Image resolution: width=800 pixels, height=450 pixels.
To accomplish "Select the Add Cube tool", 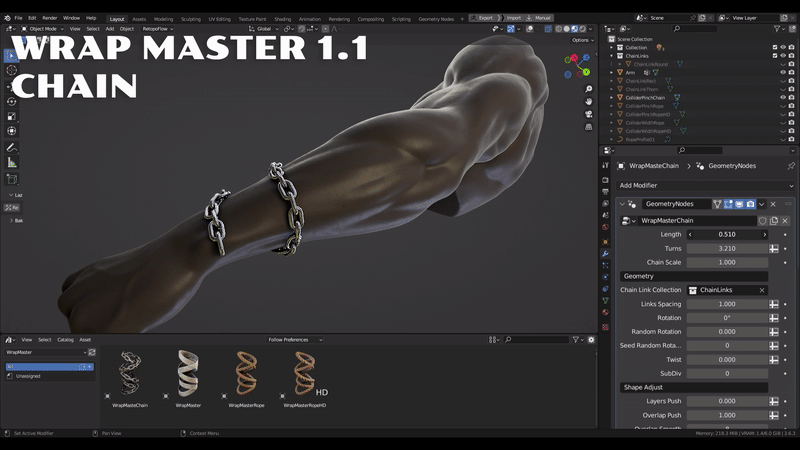I will [x=11, y=179].
